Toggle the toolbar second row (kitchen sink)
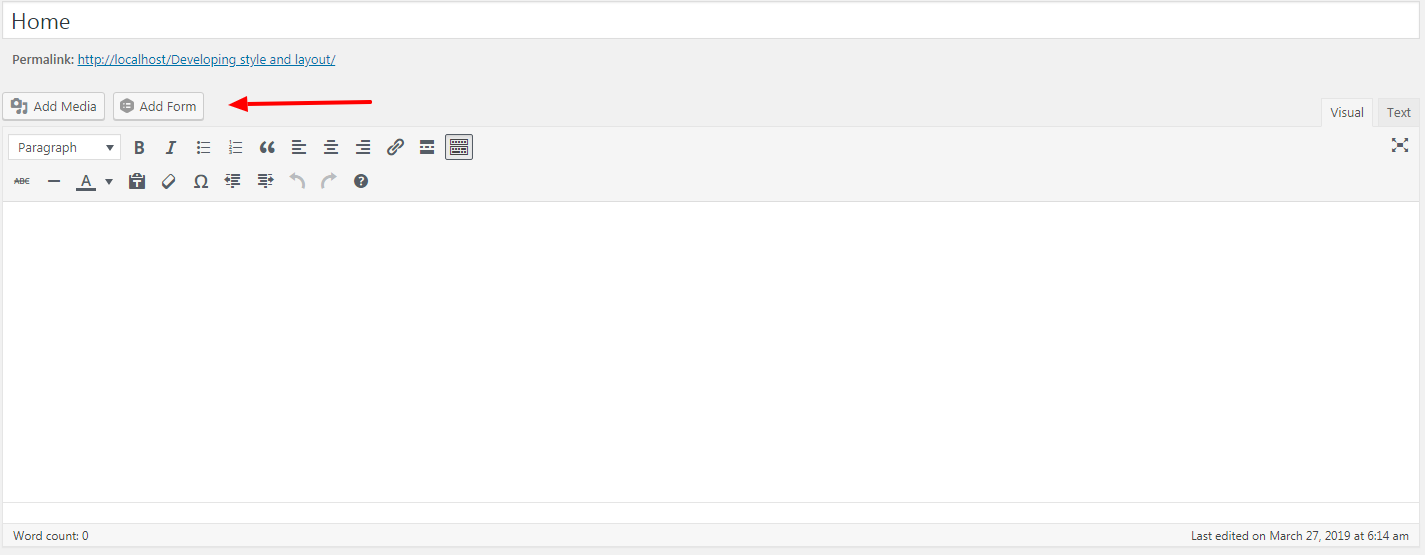1425x555 pixels. (459, 147)
